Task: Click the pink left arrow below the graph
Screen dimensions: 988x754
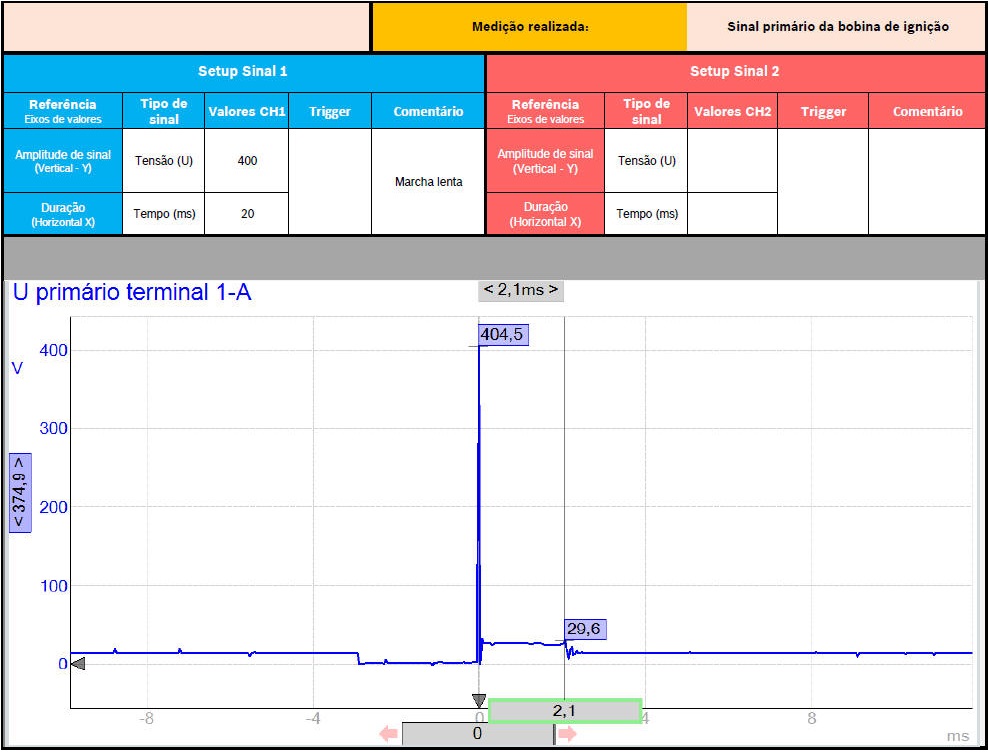Action: (x=388, y=735)
